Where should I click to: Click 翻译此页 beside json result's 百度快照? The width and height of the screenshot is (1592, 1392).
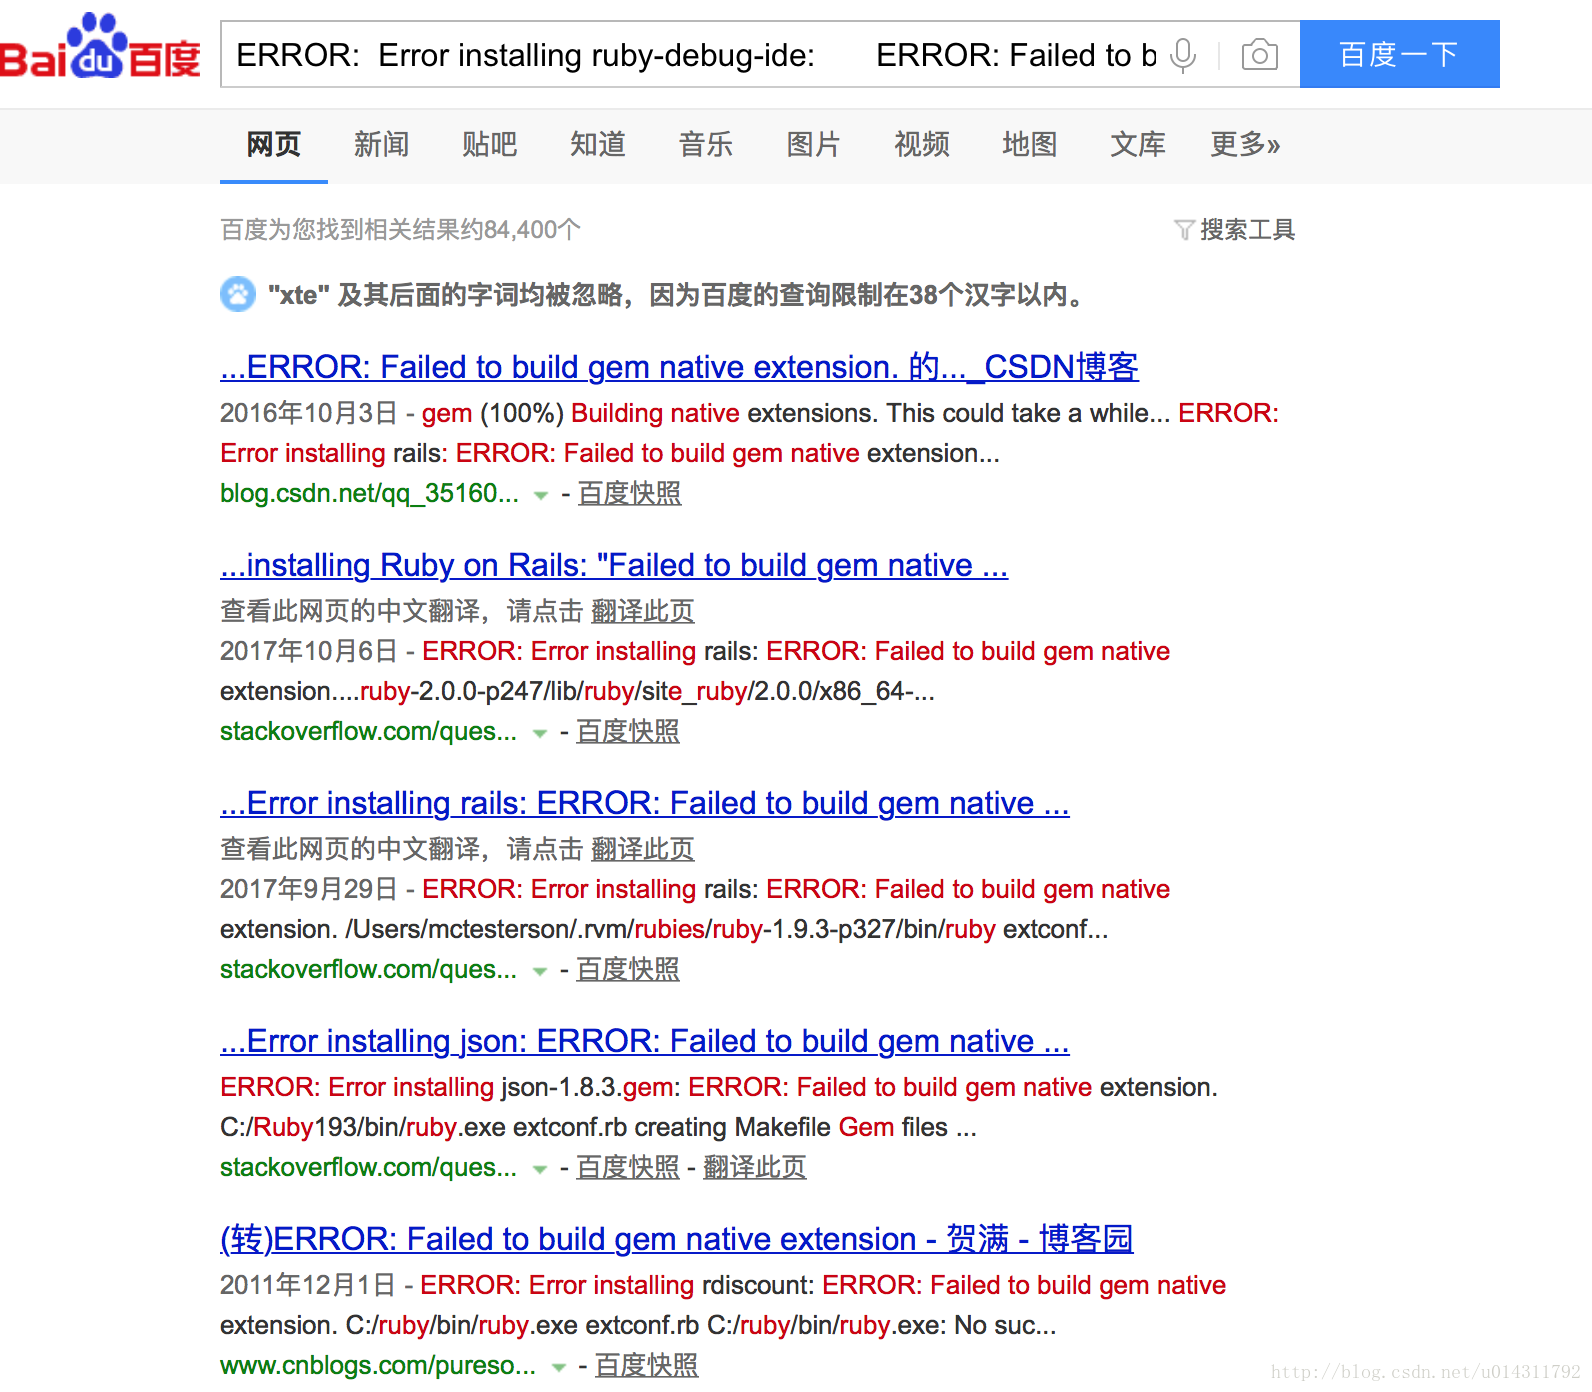point(755,1167)
